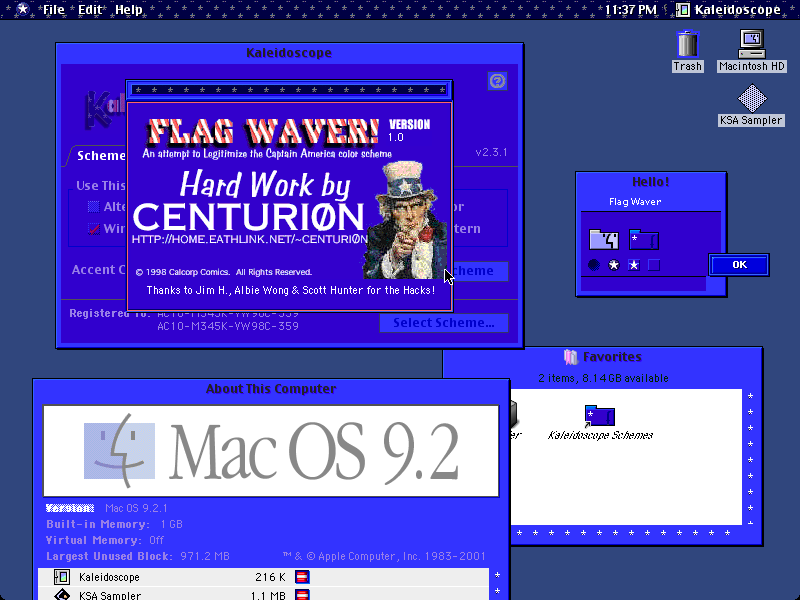Open the File menu
Screen dimensions: 800x600
pos(54,10)
